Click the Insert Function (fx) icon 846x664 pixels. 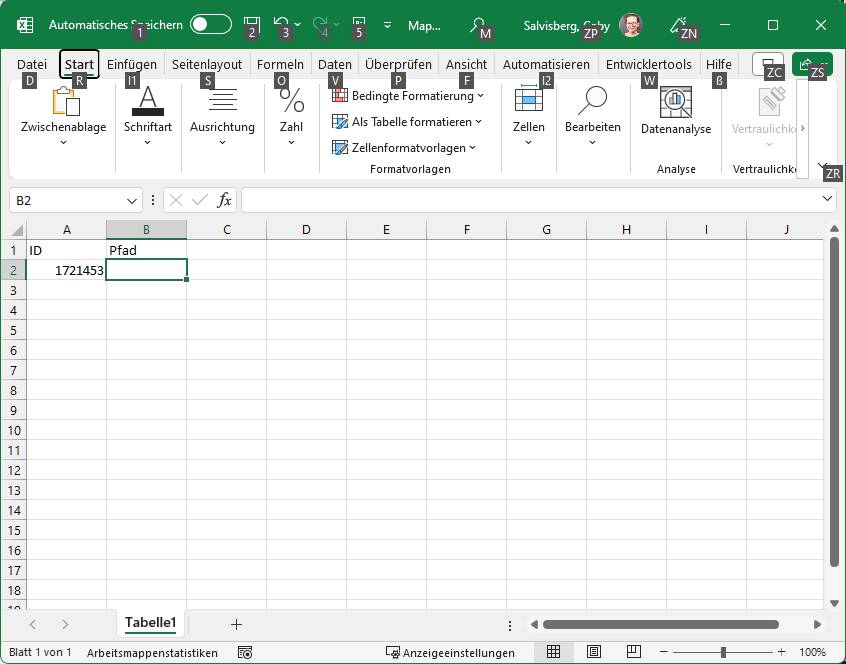click(x=224, y=200)
